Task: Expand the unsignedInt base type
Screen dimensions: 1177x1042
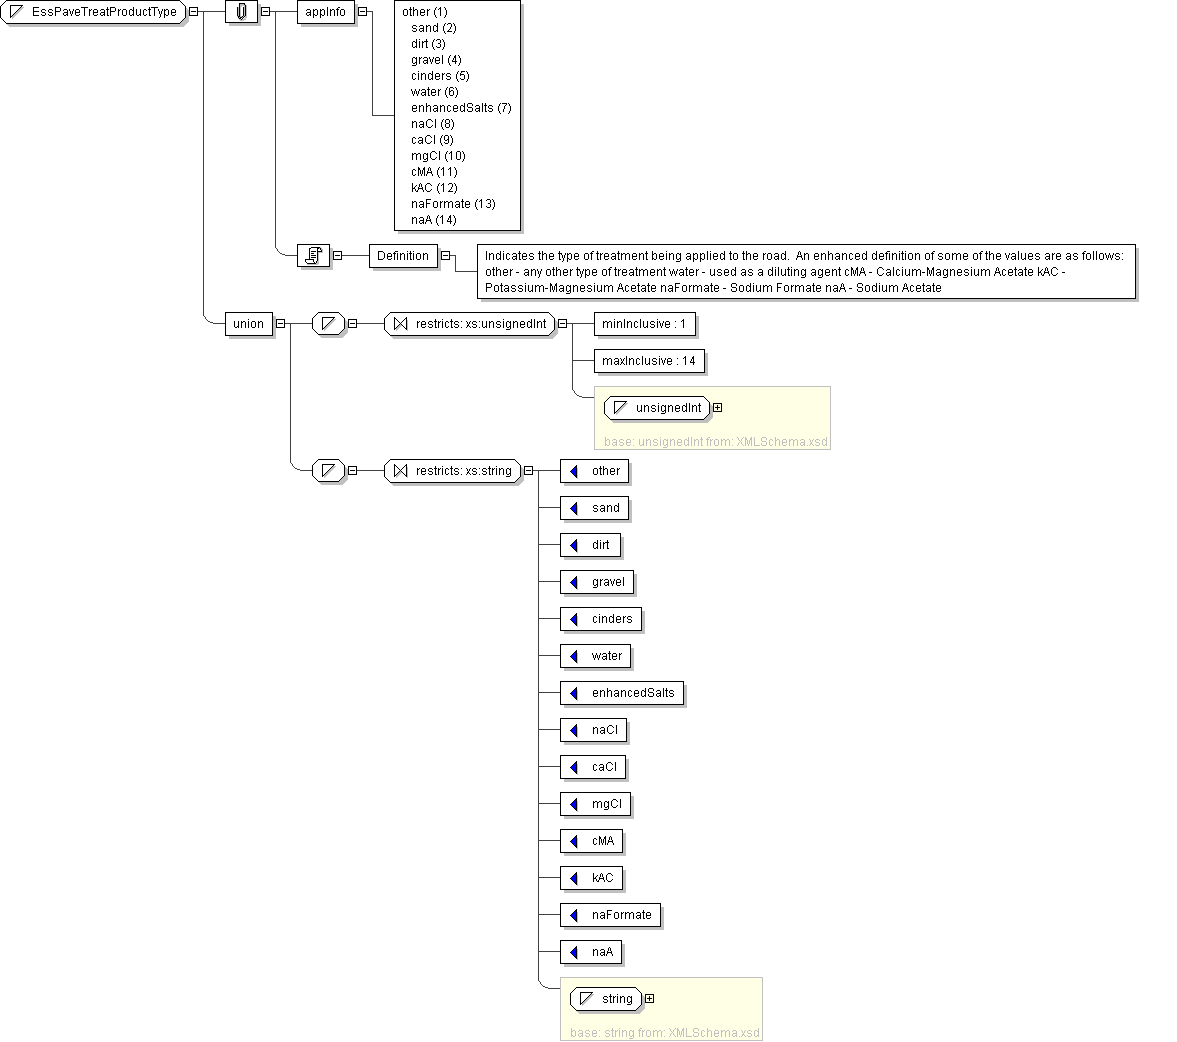Action: [717, 408]
